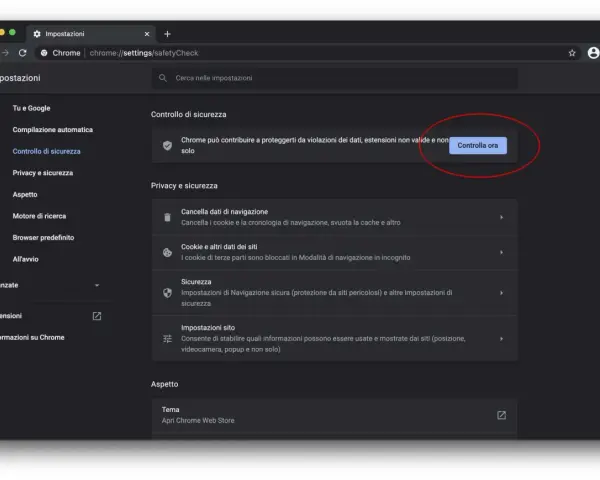This screenshot has height=480, width=600.
Task: Go to Privacy e sicurezza in the sidebar
Action: pyautogui.click(x=42, y=173)
